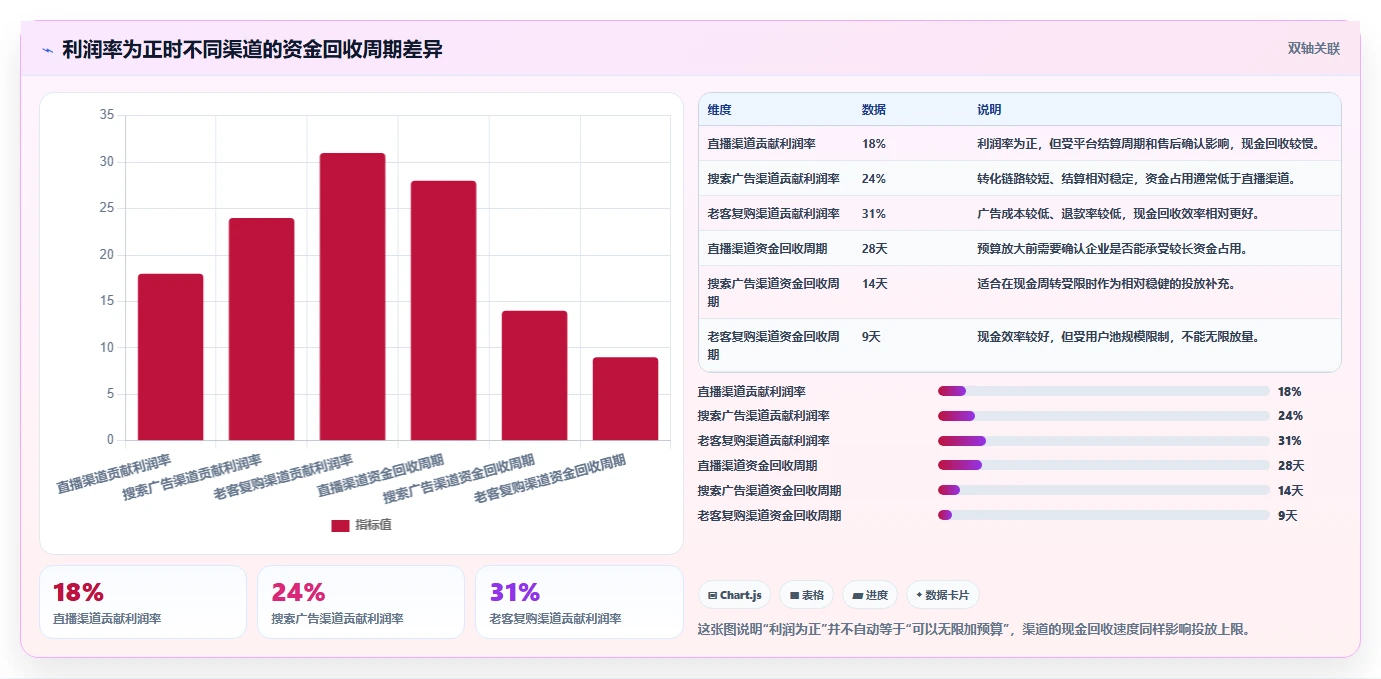Image resolution: width=1381 pixels, height=679 pixels.
Task: Click the 18% progress bar for 直播渠道贡献利润率
Action: (x=1104, y=391)
